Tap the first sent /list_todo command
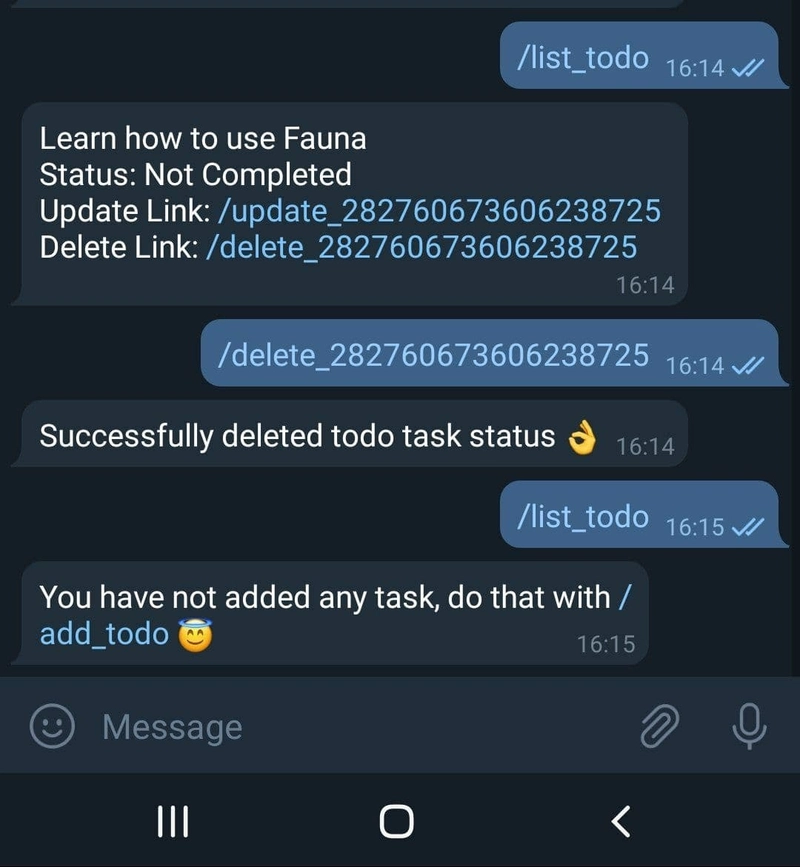Screen dimensions: 800x867 583,58
